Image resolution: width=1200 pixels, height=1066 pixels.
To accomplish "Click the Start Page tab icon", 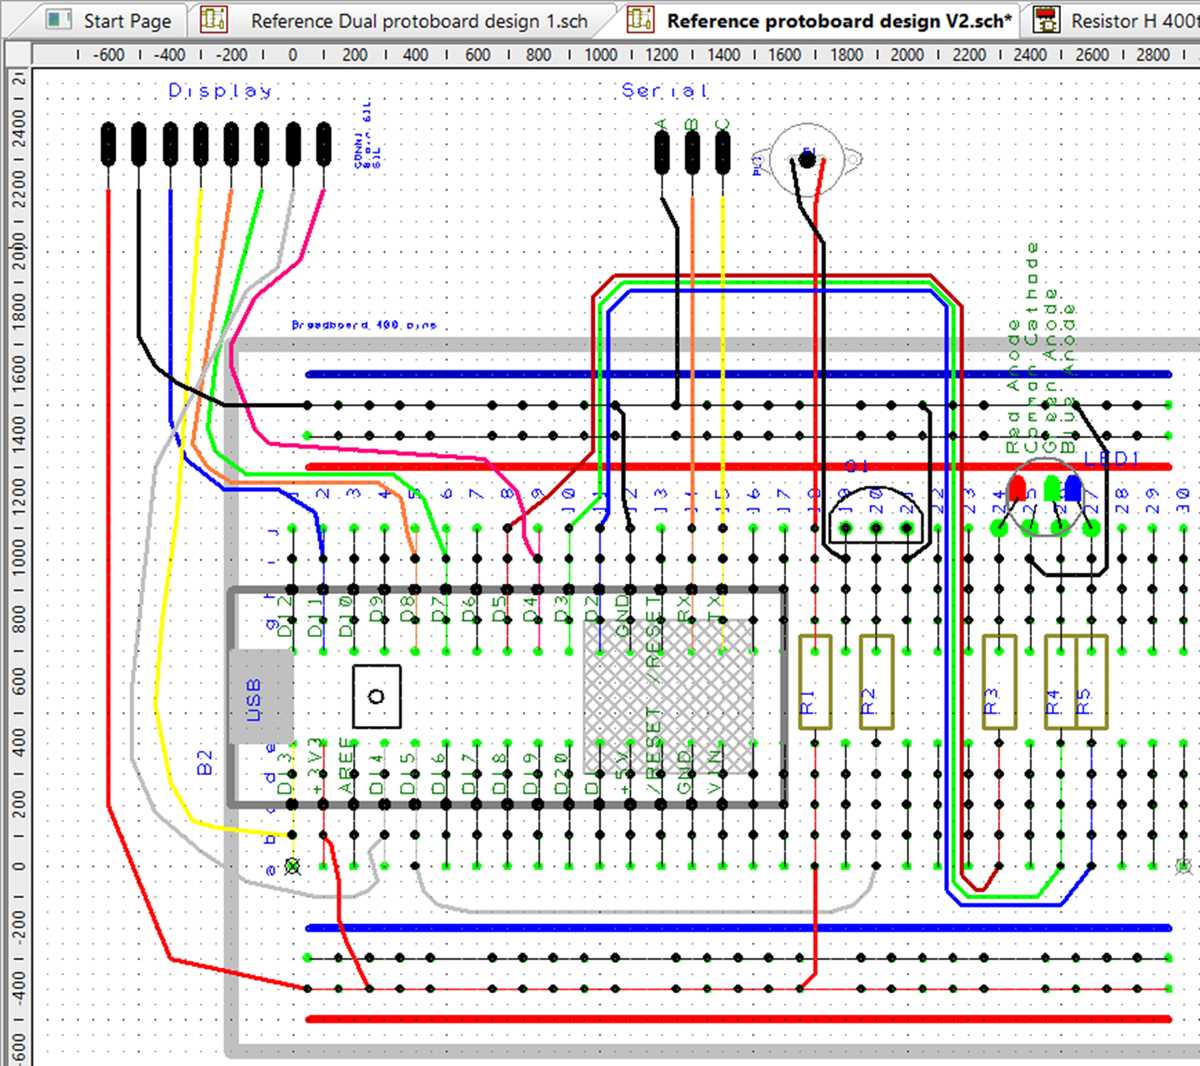I will point(59,20).
